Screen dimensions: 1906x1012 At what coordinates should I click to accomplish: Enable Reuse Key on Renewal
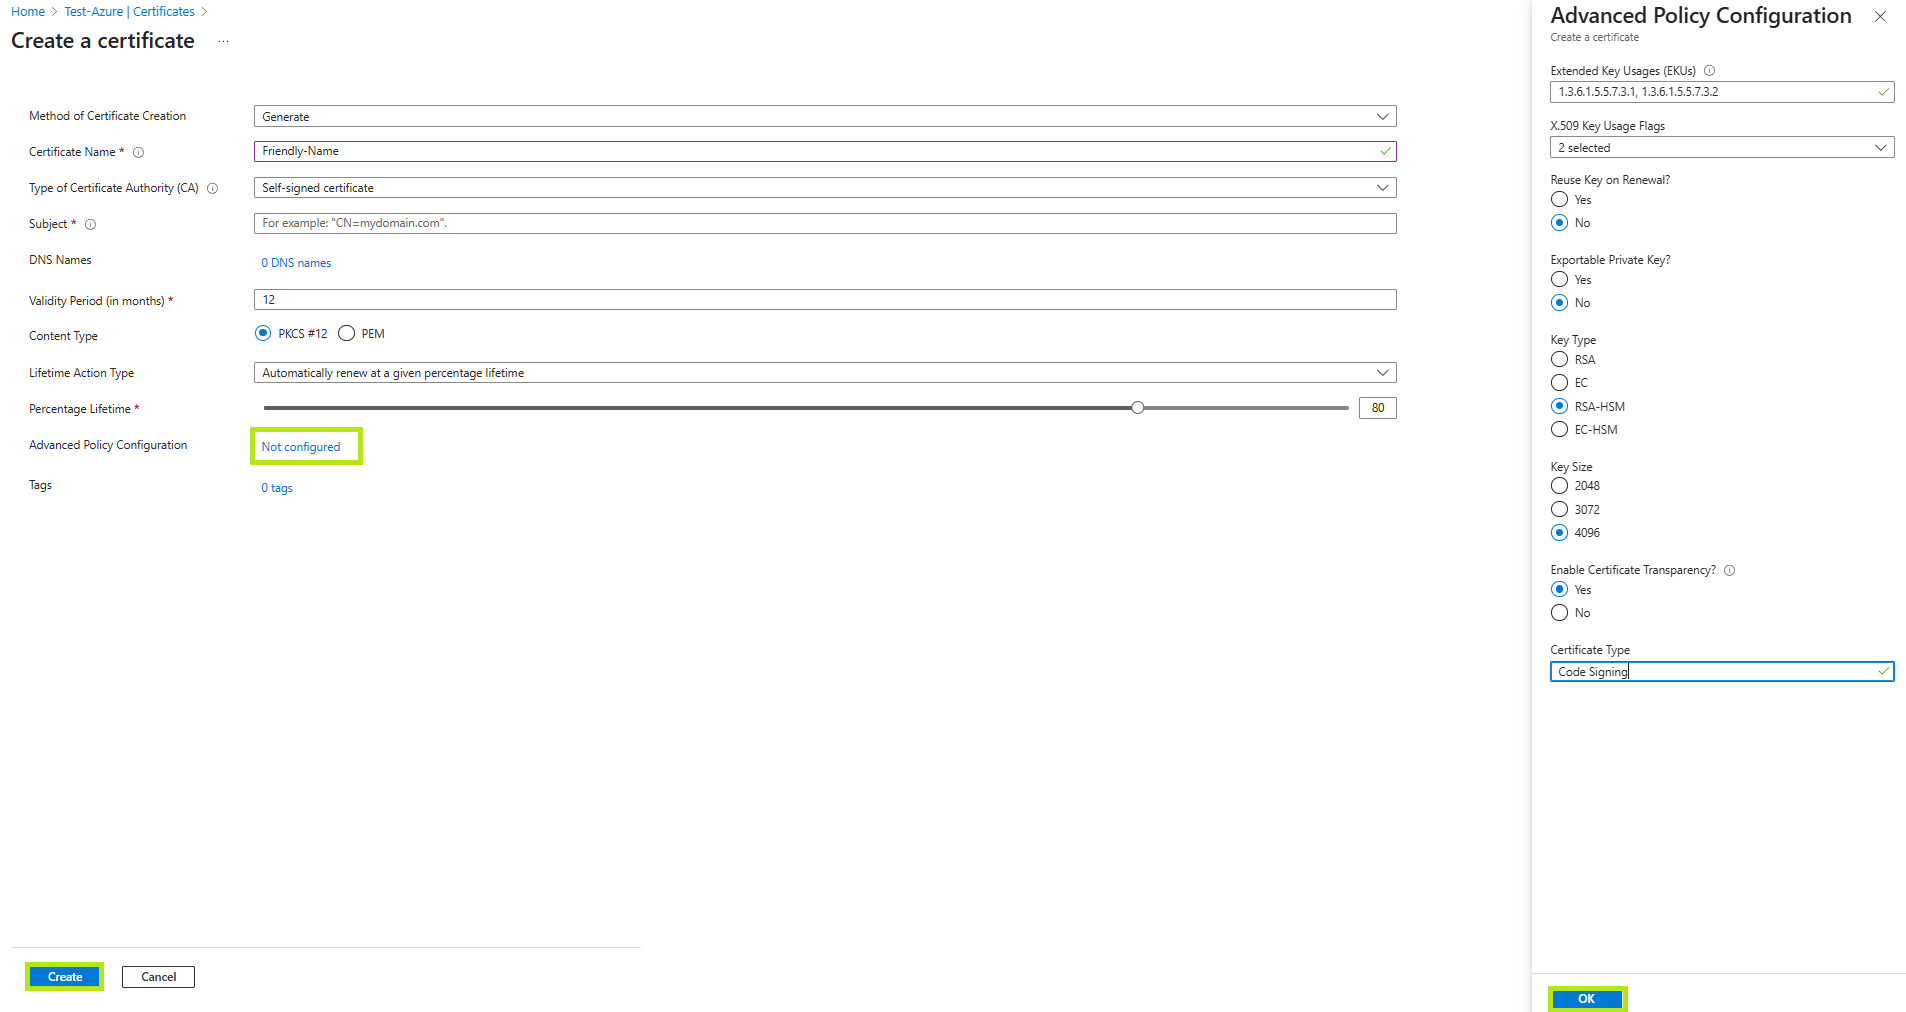tap(1559, 199)
